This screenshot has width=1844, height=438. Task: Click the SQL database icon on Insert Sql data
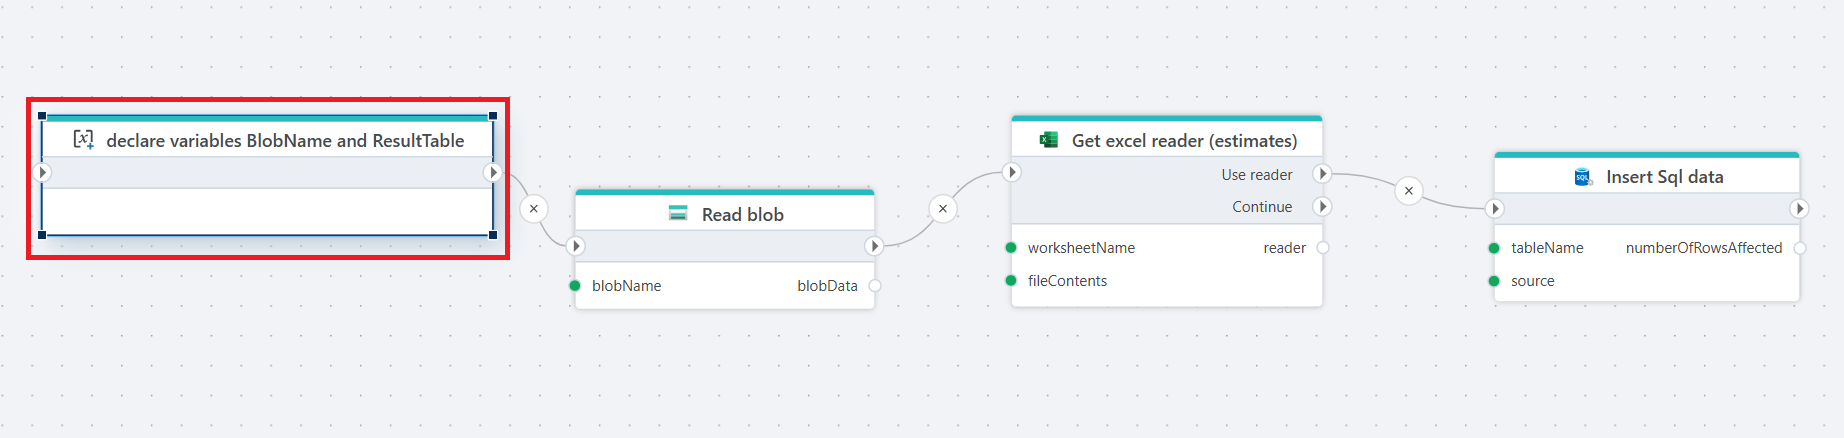[x=1583, y=177]
